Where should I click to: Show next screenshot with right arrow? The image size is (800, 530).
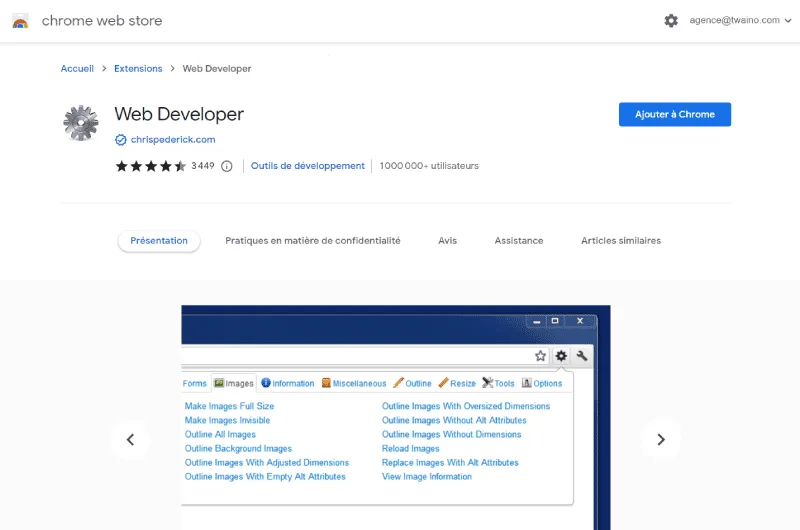(660, 439)
